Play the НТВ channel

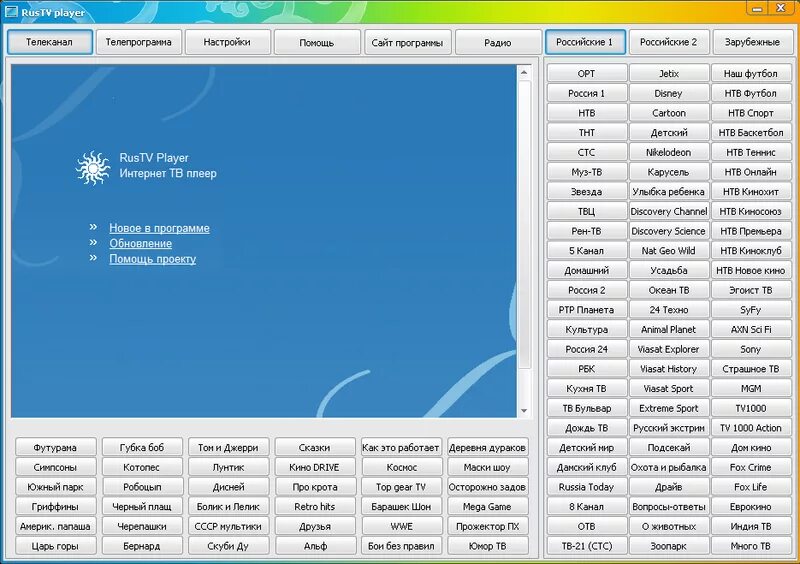[586, 113]
